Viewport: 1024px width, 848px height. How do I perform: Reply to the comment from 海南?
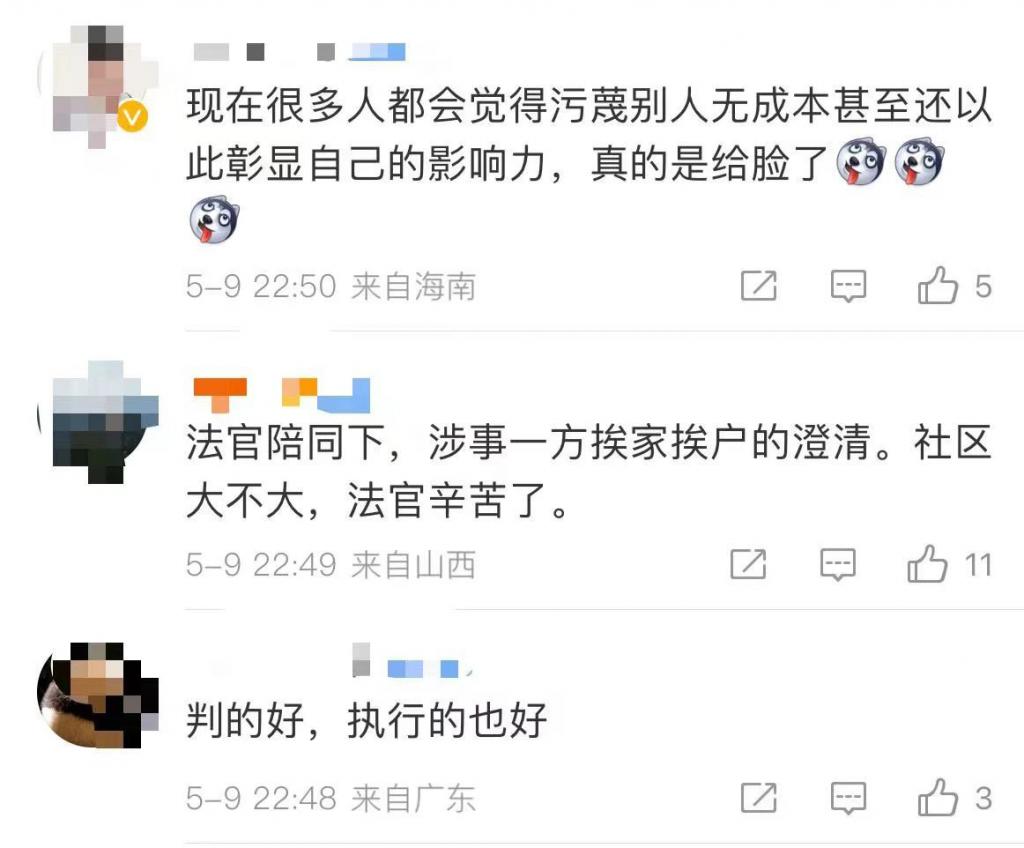848,286
